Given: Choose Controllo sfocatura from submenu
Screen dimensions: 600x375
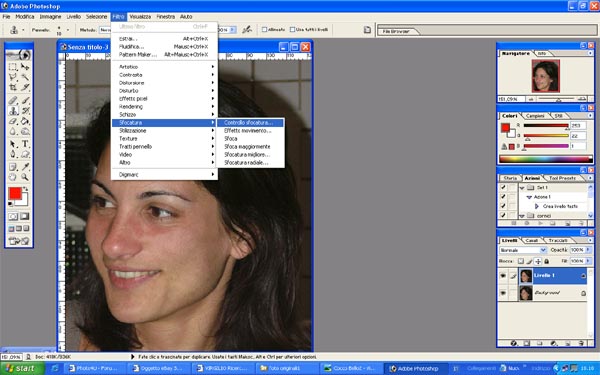Looking at the screenshot, I should point(250,122).
